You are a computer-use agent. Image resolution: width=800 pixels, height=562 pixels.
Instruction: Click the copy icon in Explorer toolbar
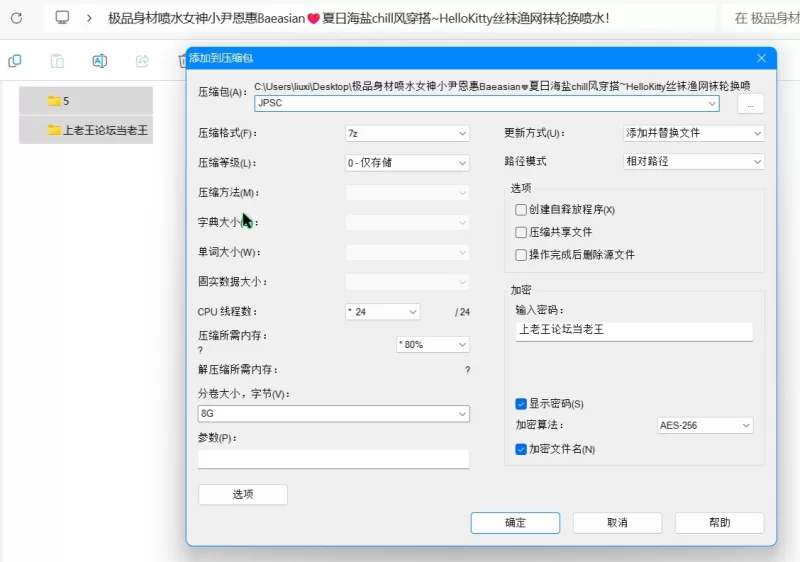point(15,61)
